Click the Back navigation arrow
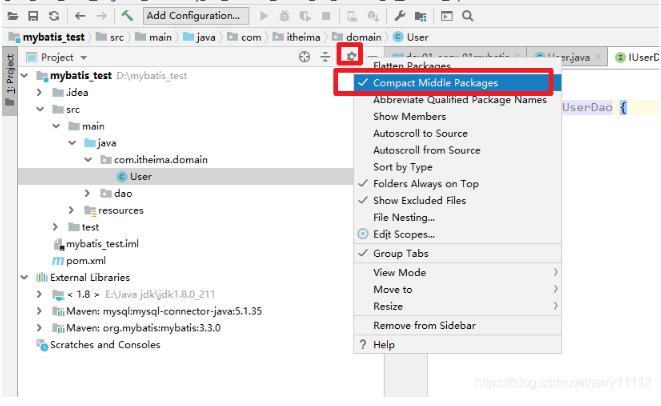This screenshot has width=661, height=406. [x=80, y=16]
